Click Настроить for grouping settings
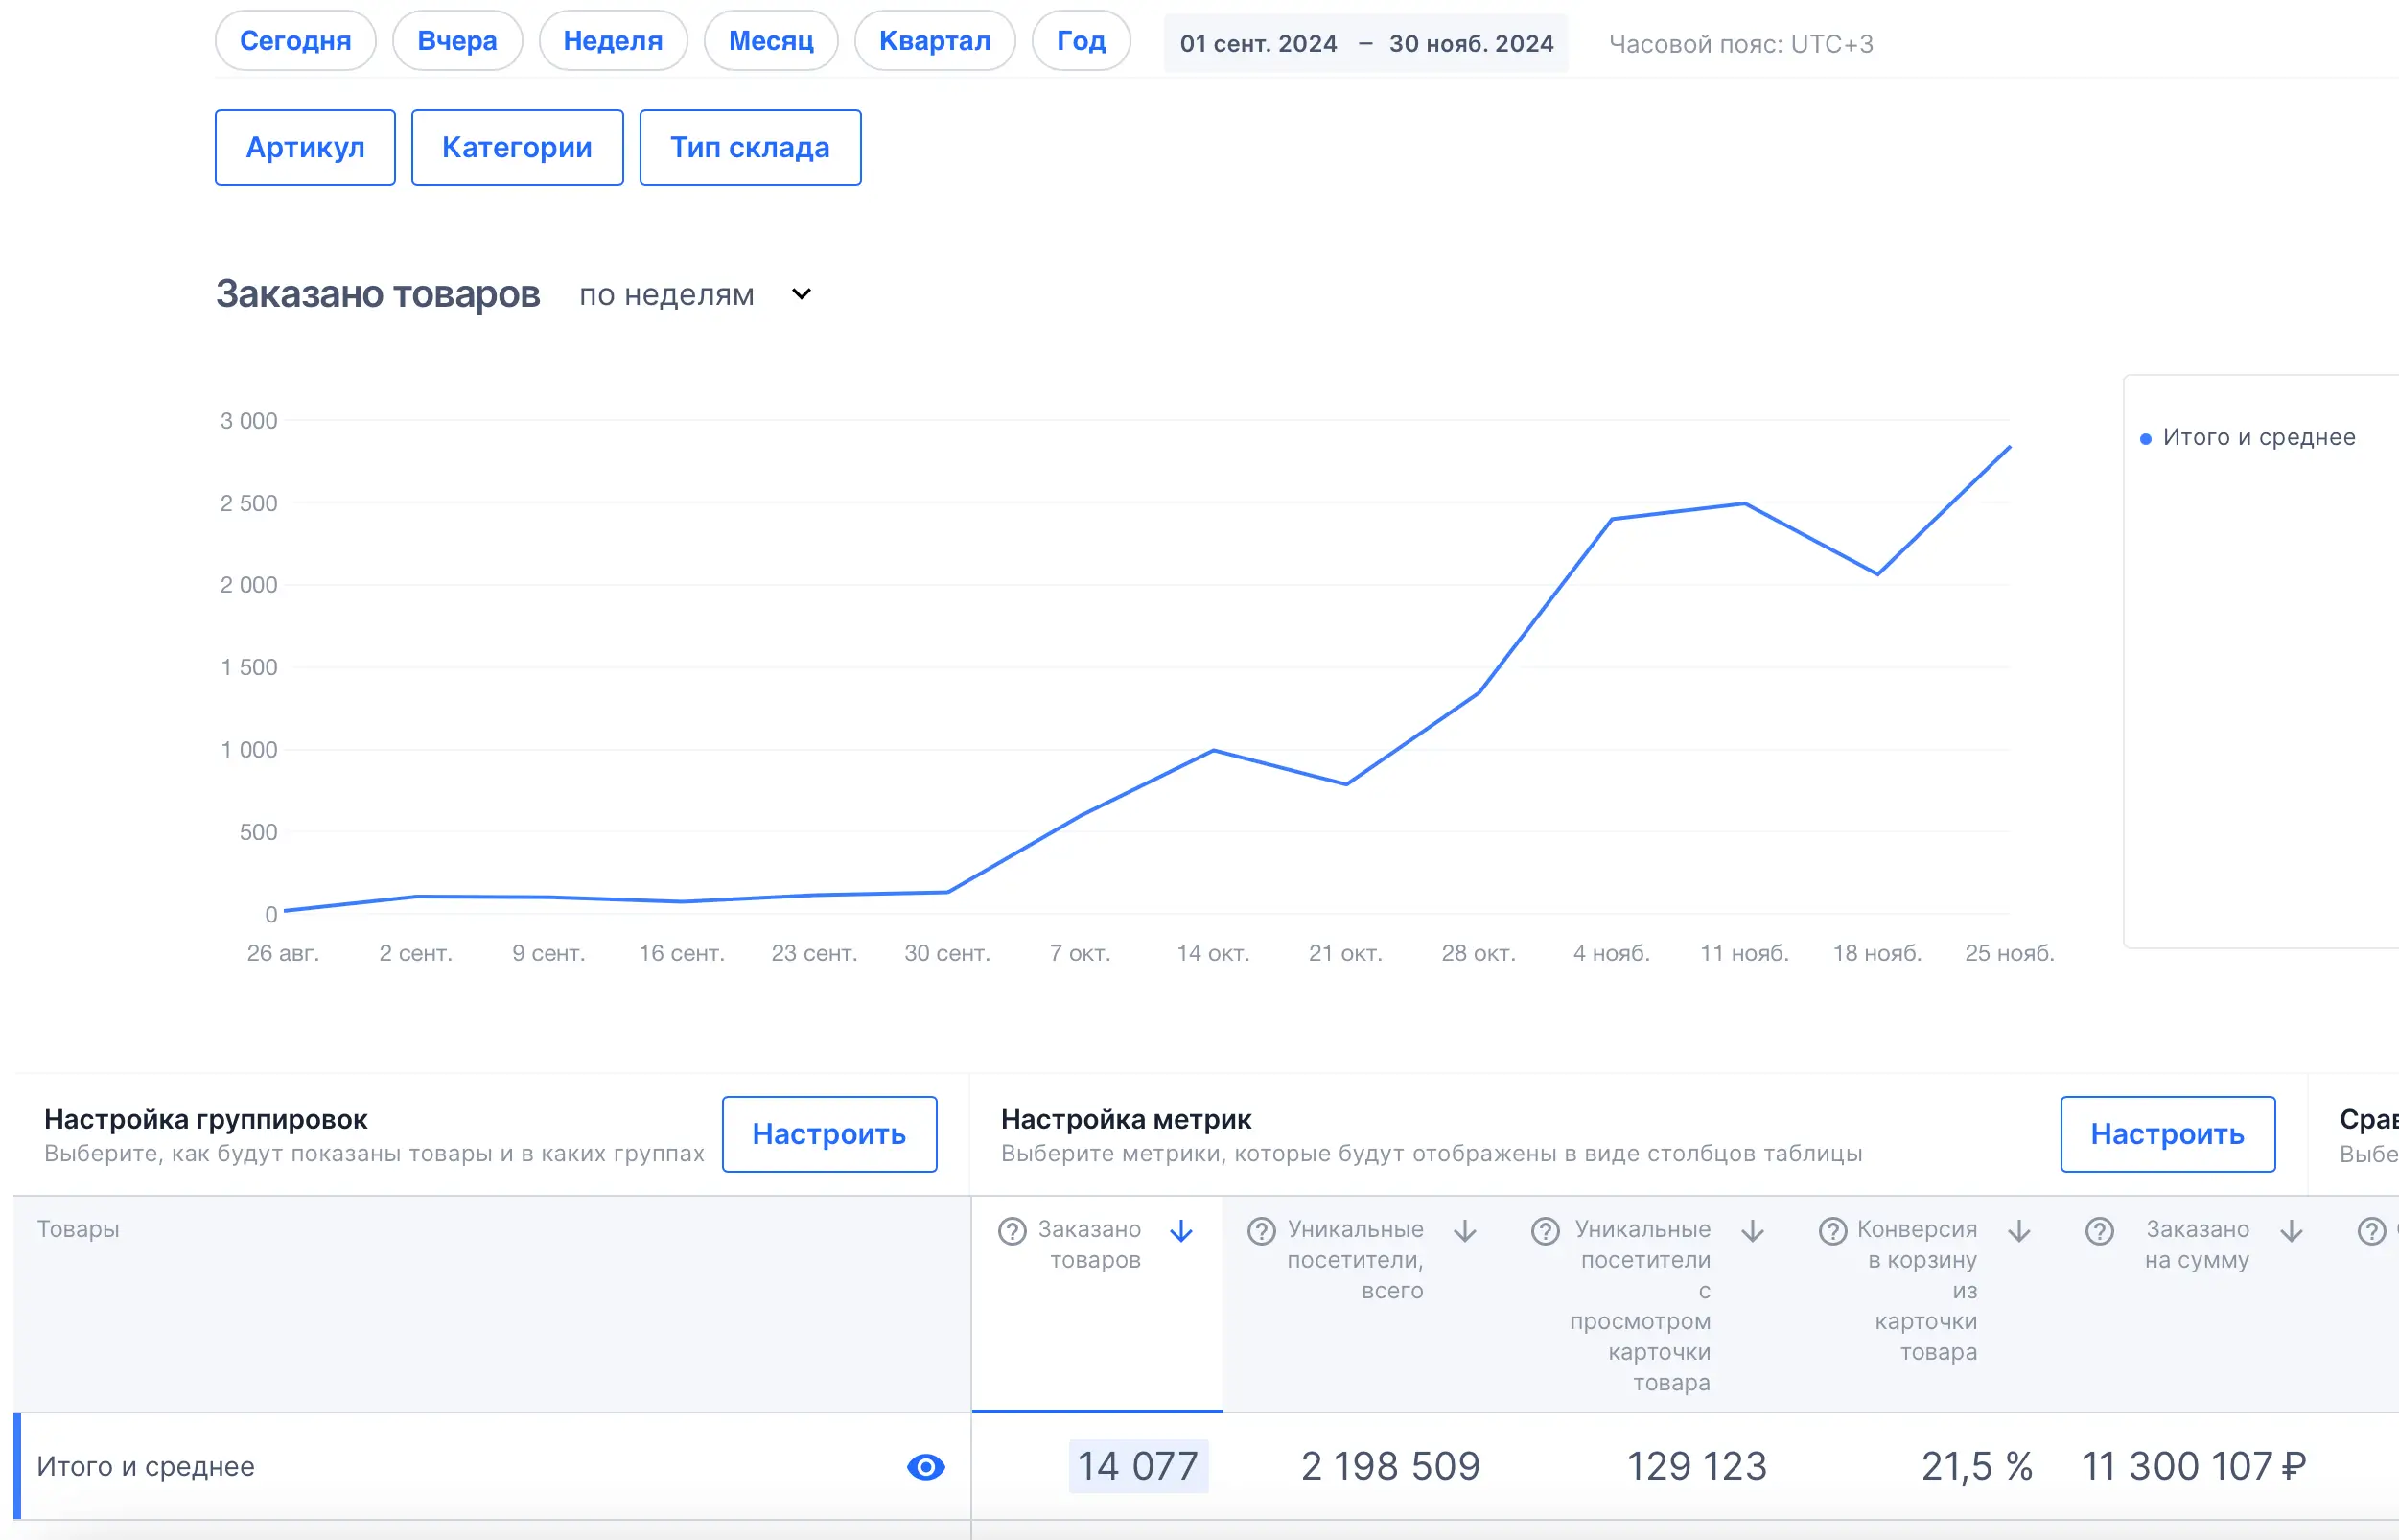The height and width of the screenshot is (1540, 2399). coord(828,1134)
